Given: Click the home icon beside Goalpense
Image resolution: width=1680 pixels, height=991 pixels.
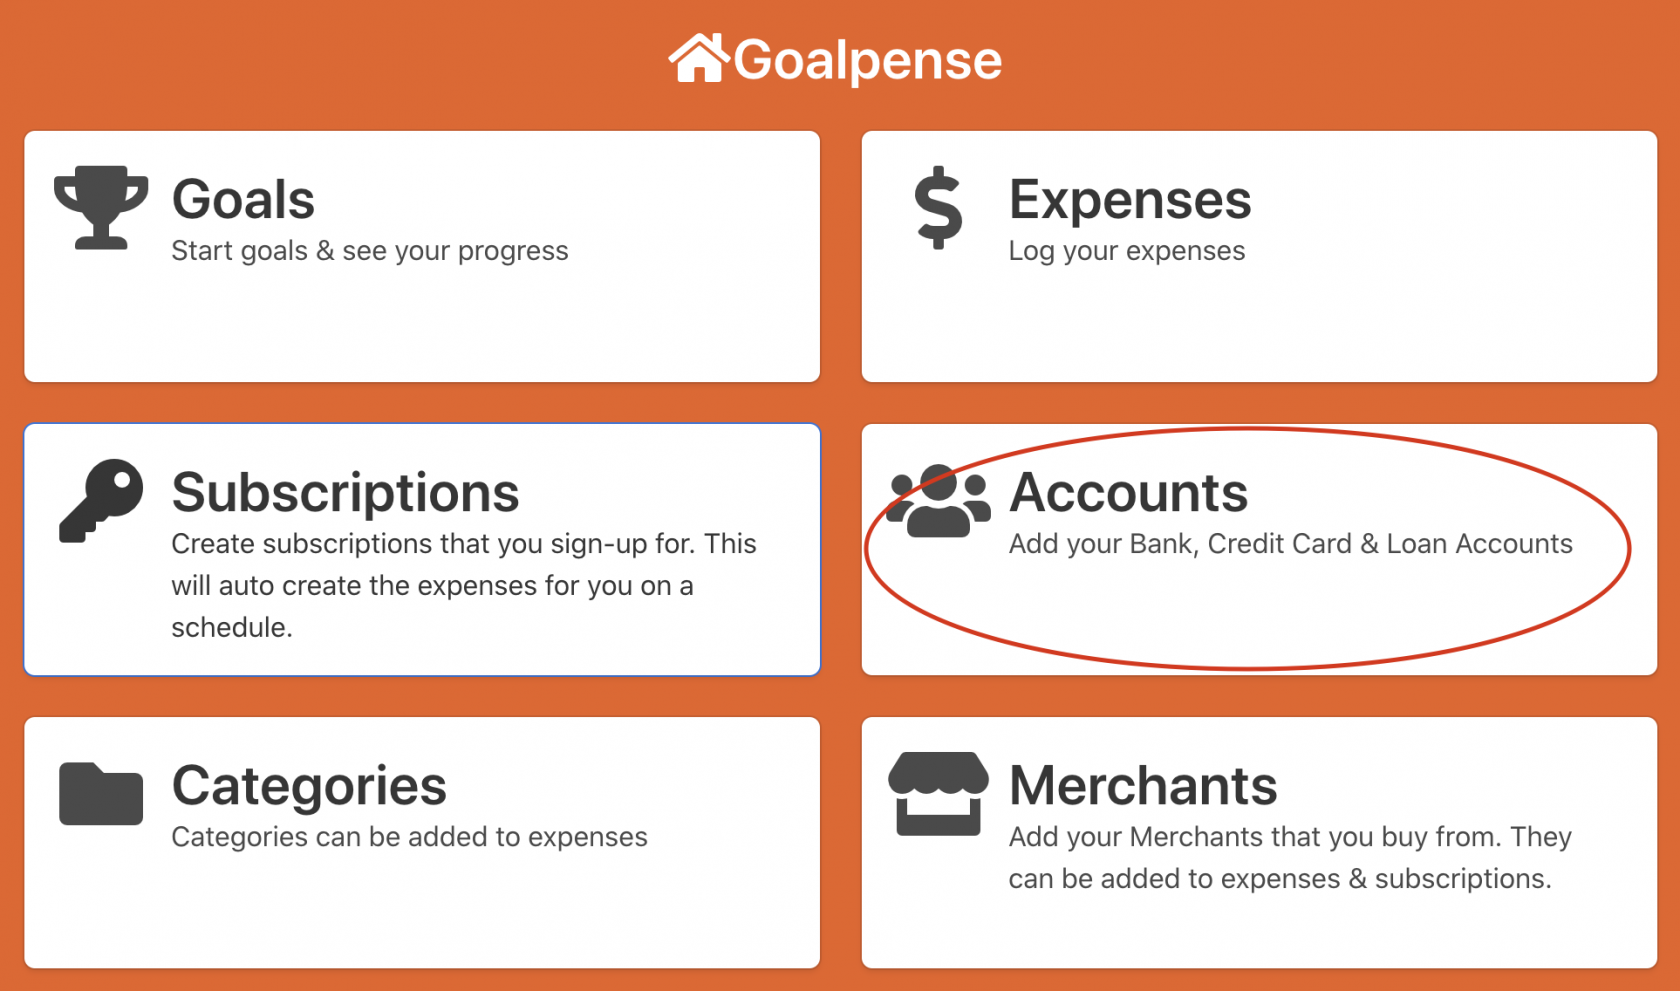Looking at the screenshot, I should (698, 59).
